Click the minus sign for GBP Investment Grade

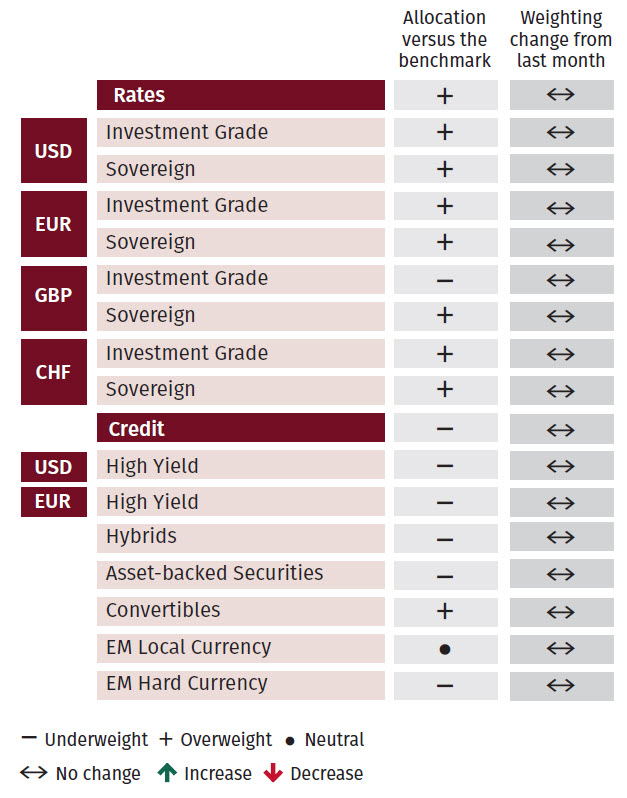tap(445, 280)
